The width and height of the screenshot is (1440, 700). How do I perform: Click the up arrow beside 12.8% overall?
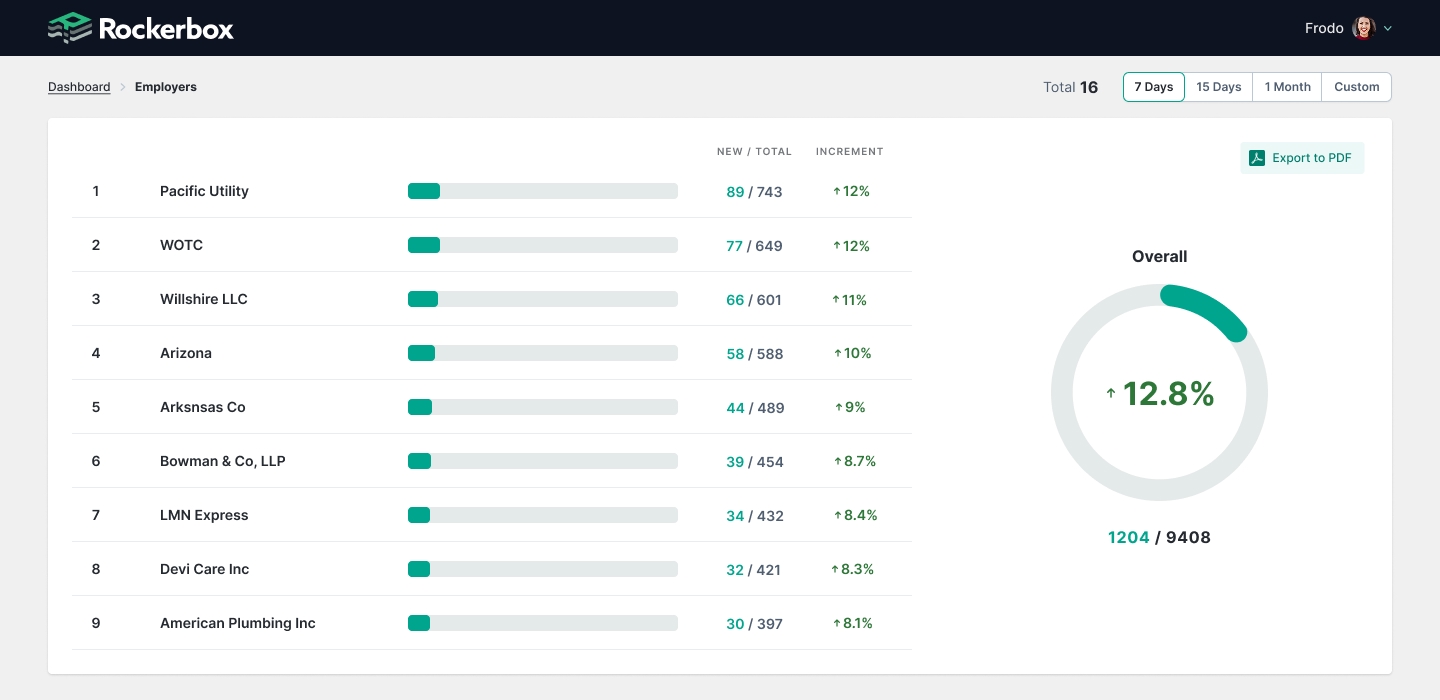pyautogui.click(x=1110, y=394)
